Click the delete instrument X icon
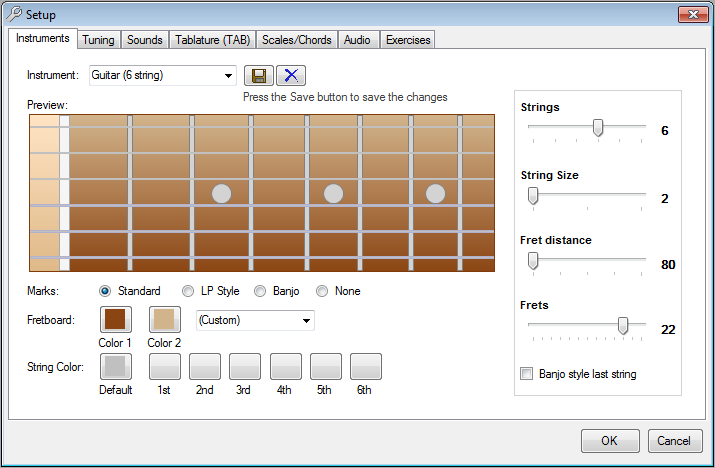The image size is (715, 468). click(x=291, y=76)
